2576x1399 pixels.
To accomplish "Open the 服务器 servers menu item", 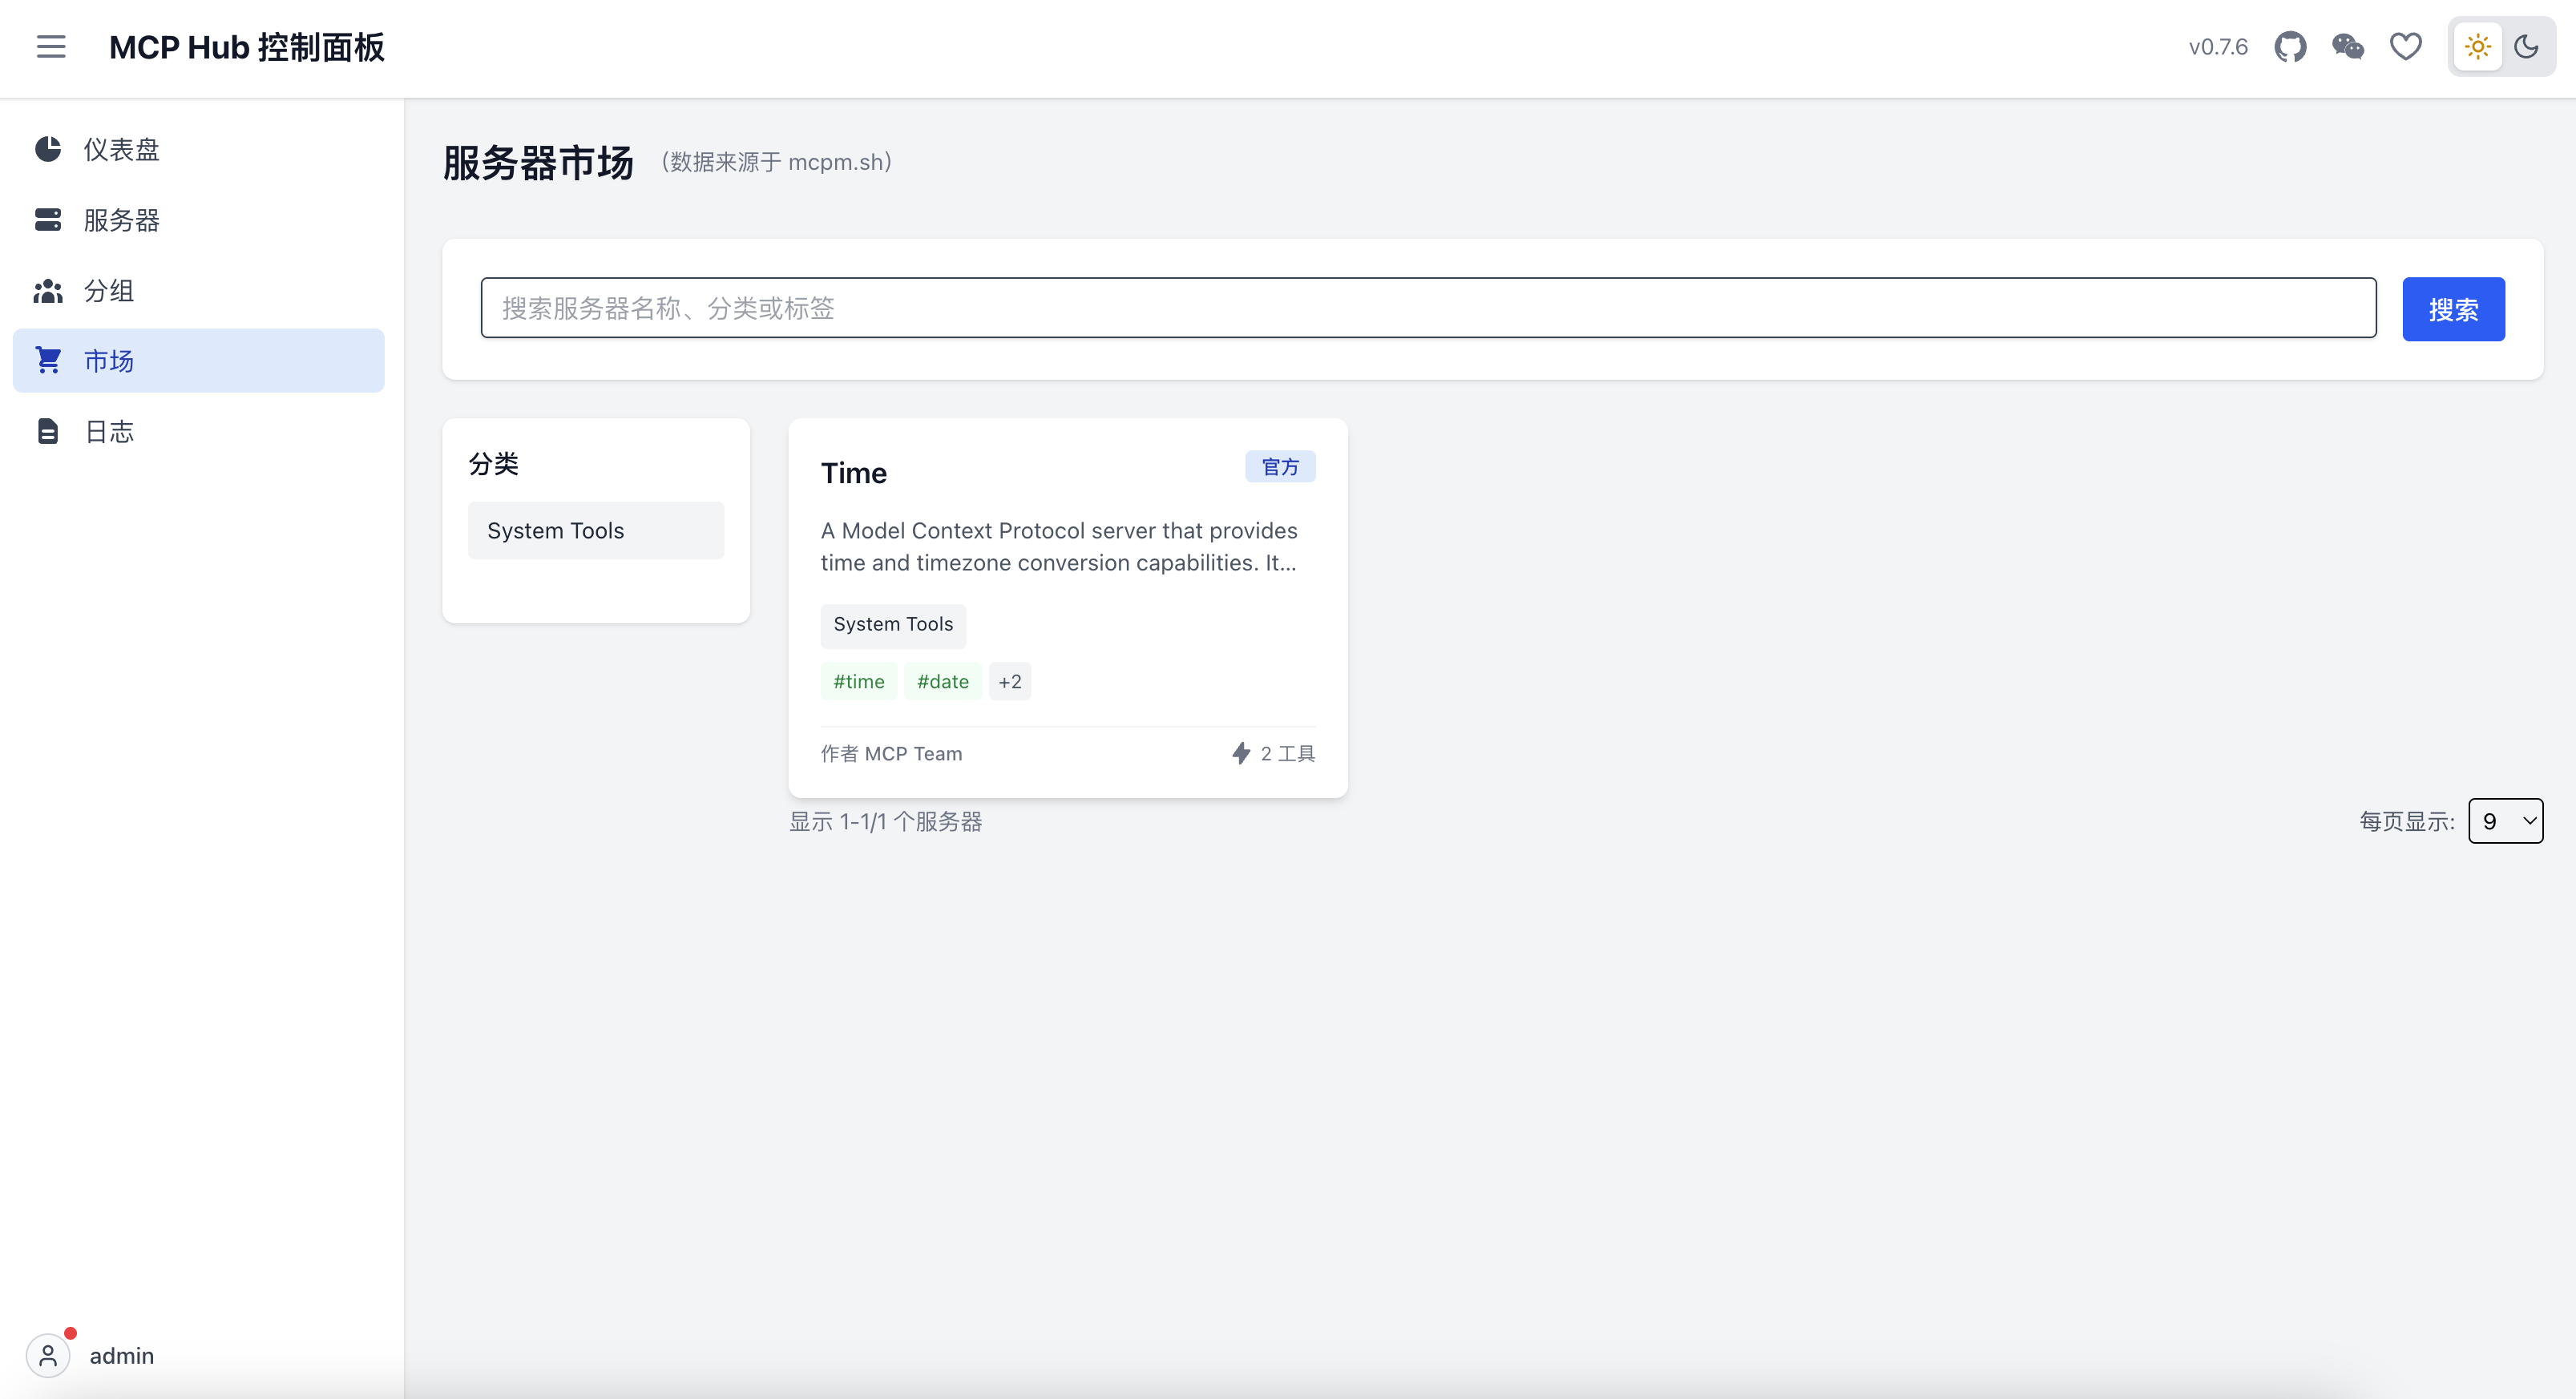I will tap(121, 220).
